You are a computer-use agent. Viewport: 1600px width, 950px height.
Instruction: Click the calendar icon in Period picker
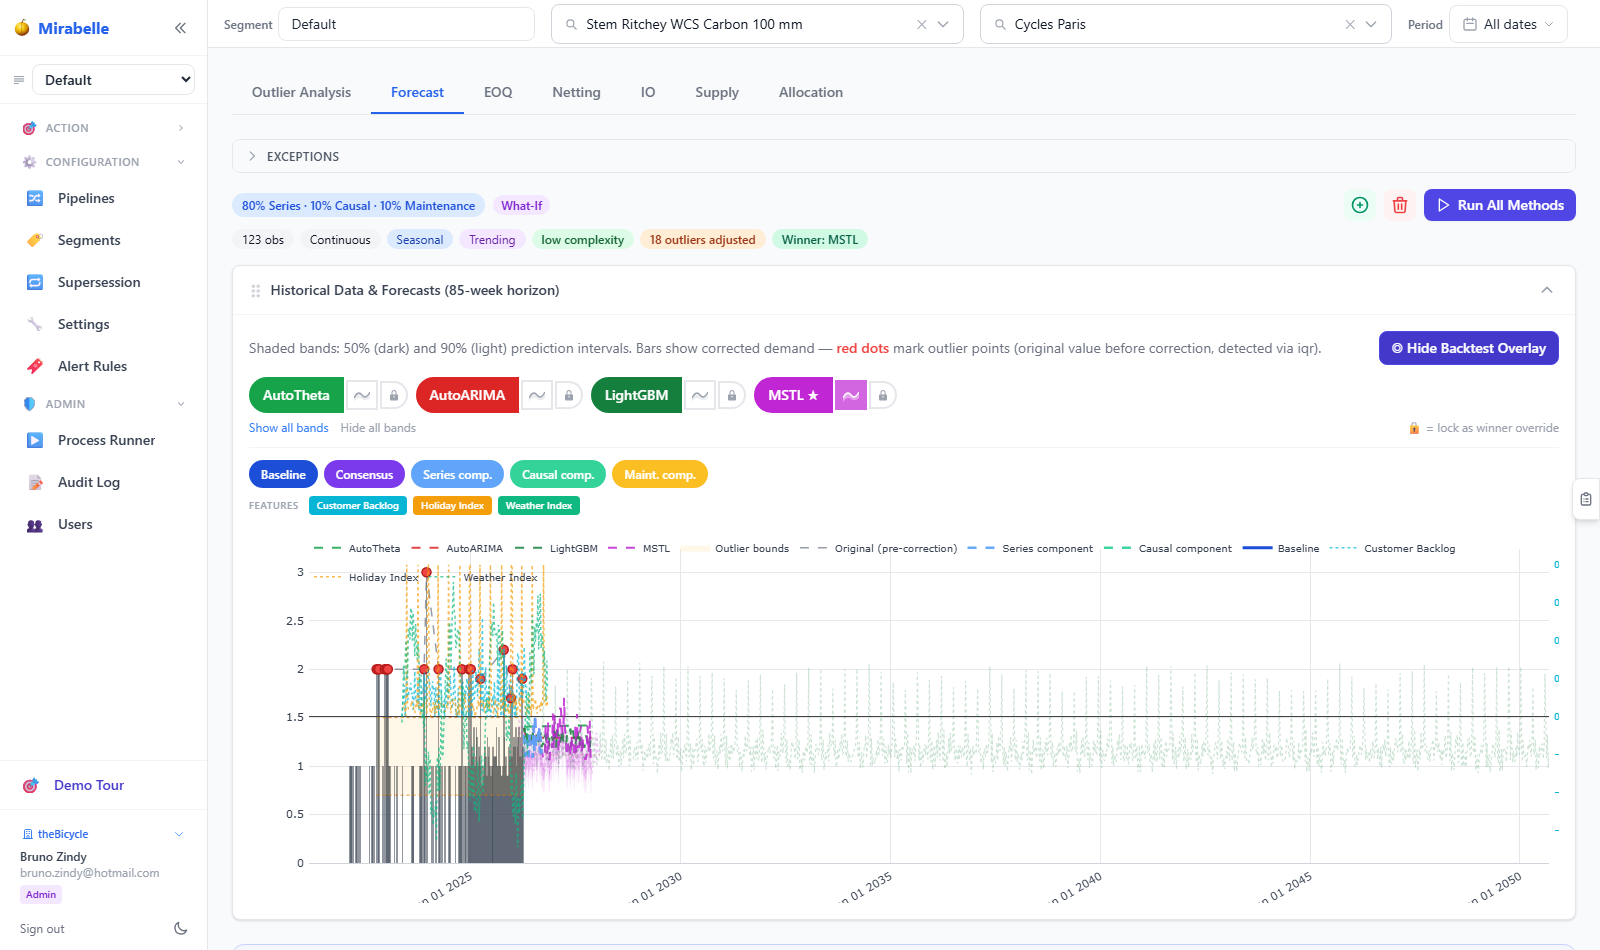point(1470,24)
